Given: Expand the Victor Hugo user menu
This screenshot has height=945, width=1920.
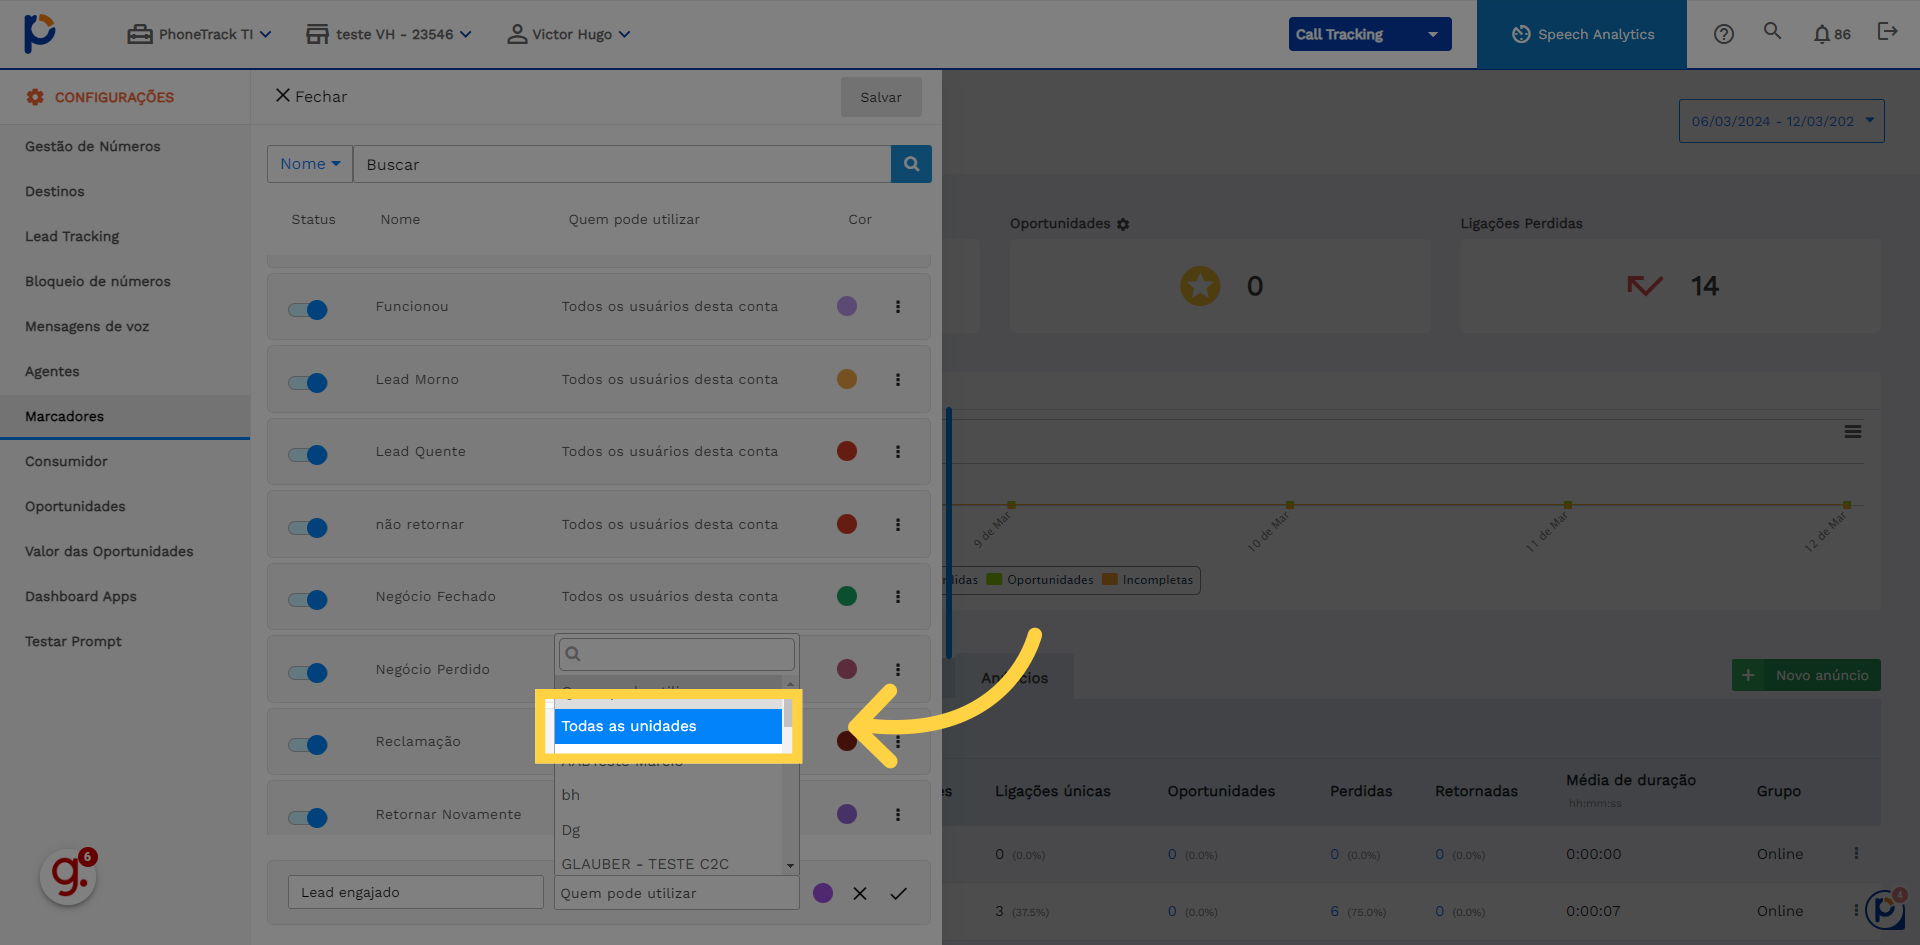Looking at the screenshot, I should pos(569,34).
